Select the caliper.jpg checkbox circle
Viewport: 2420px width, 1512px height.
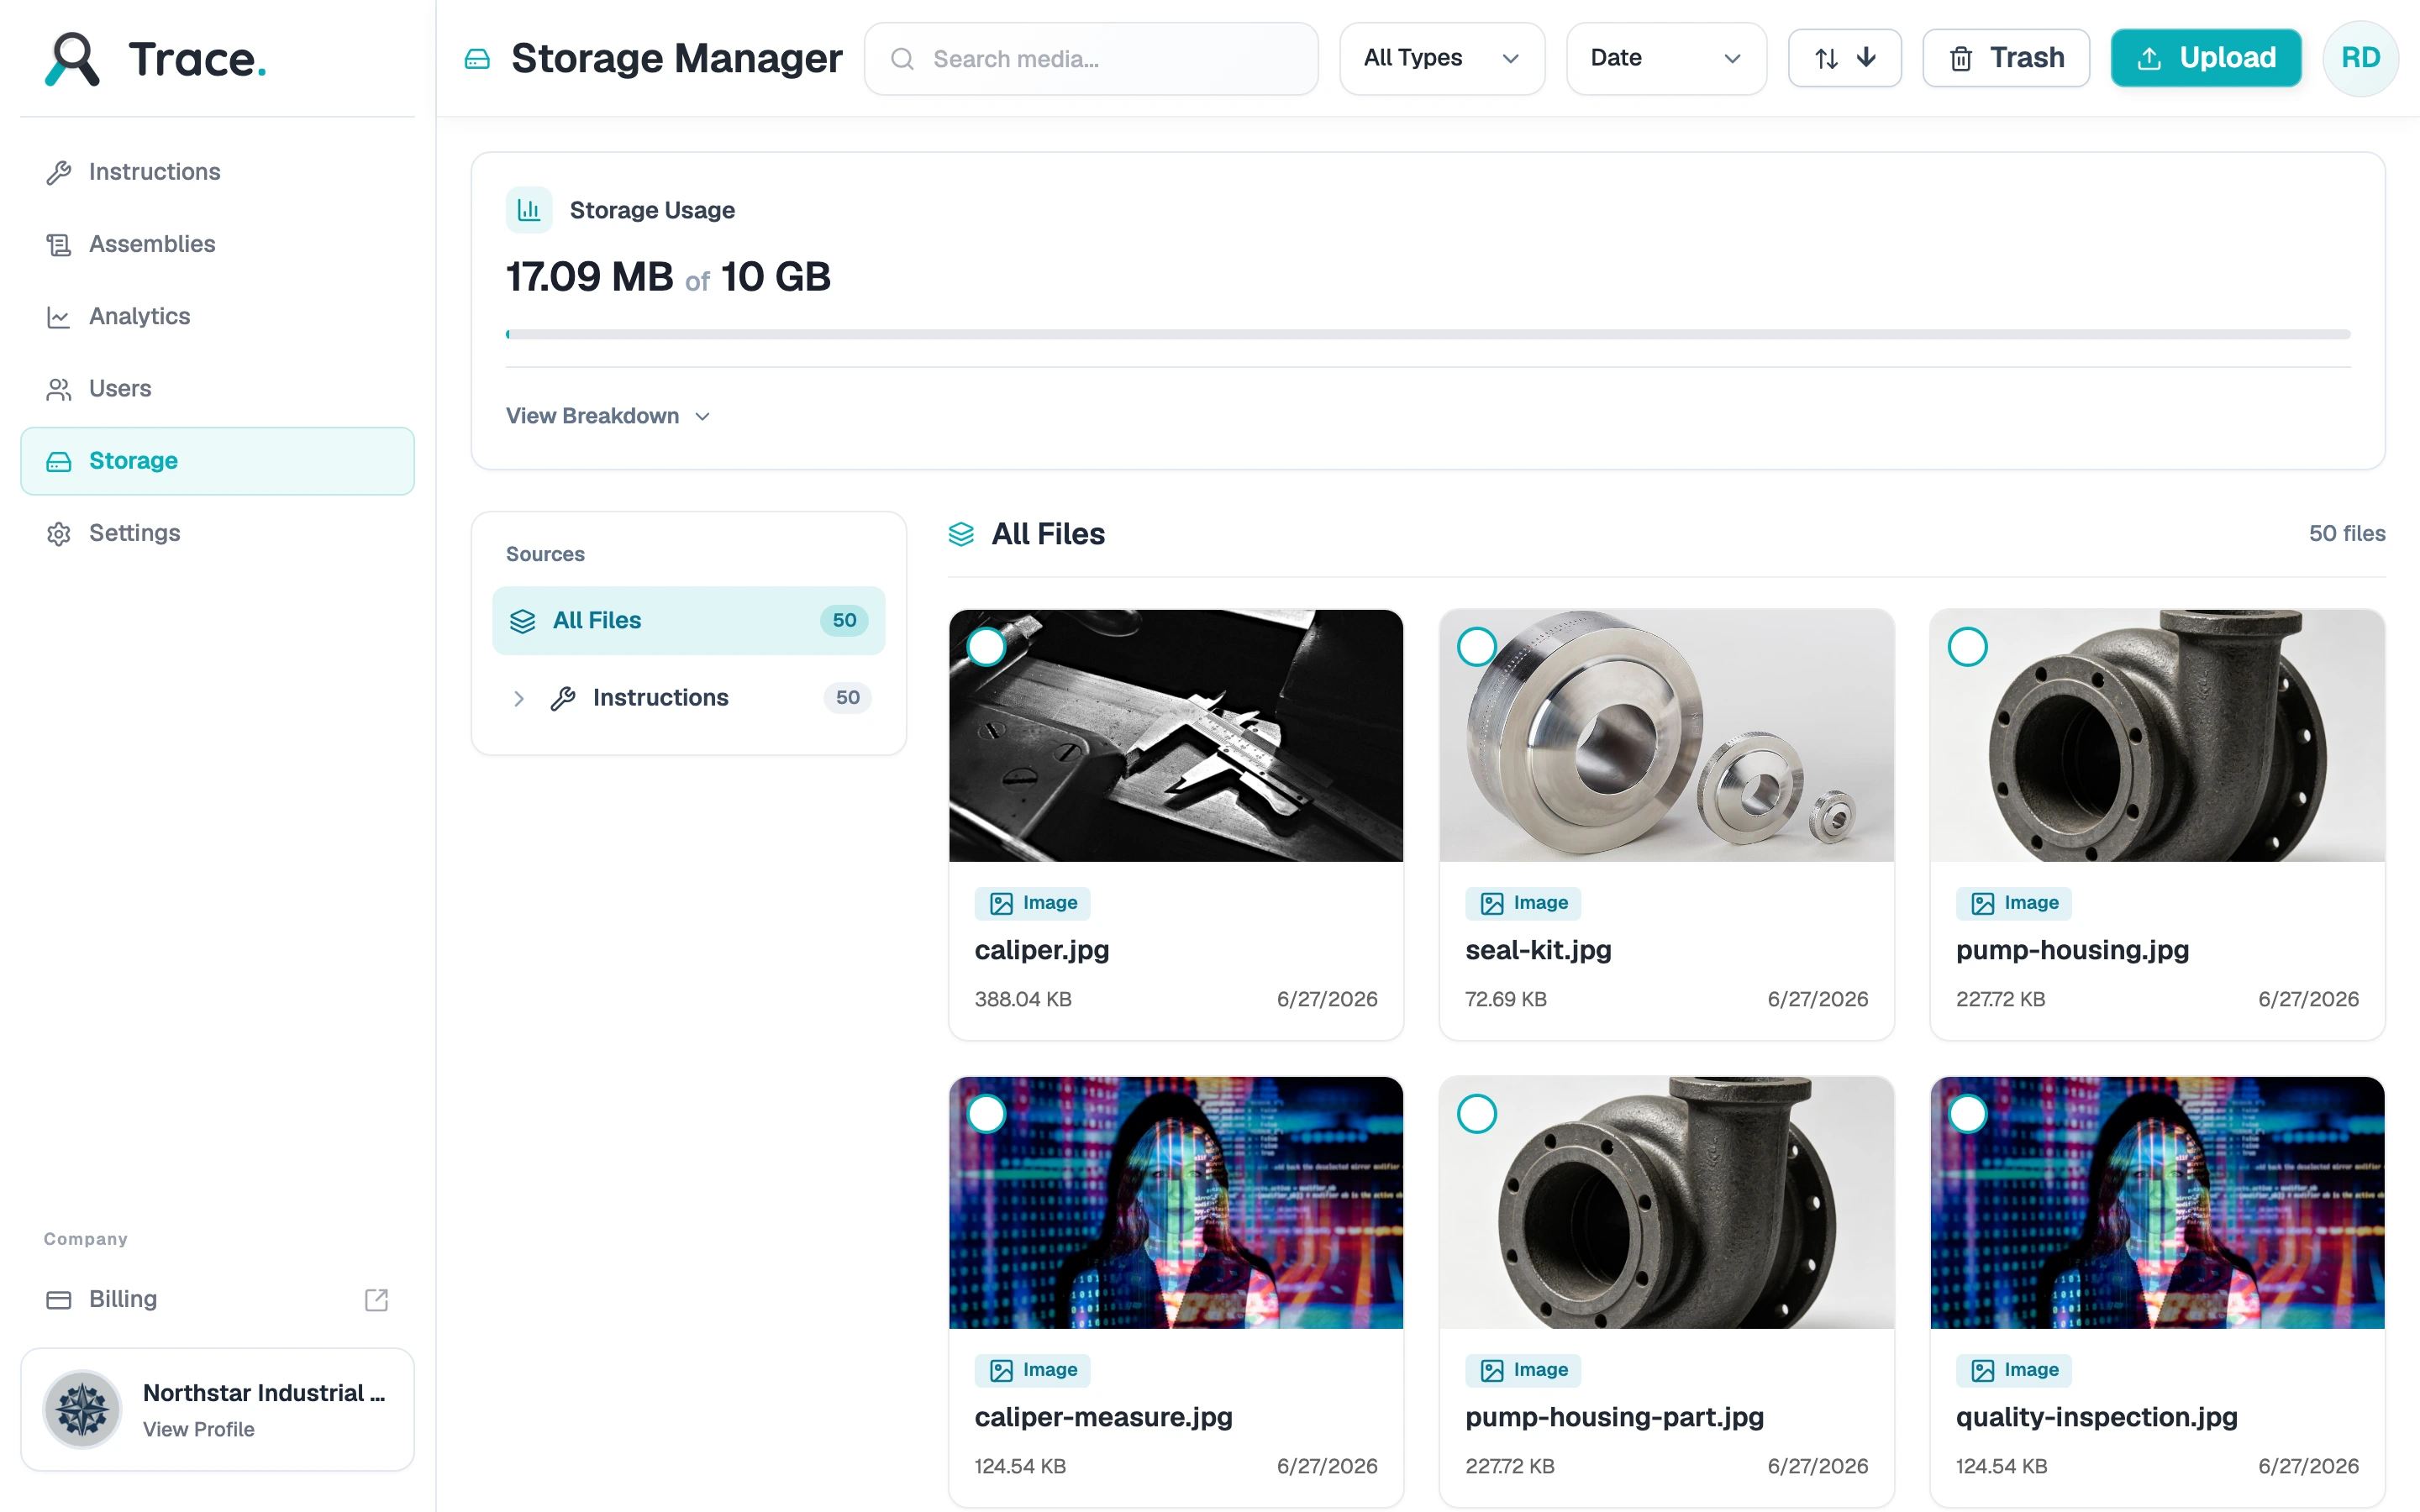[x=986, y=647]
